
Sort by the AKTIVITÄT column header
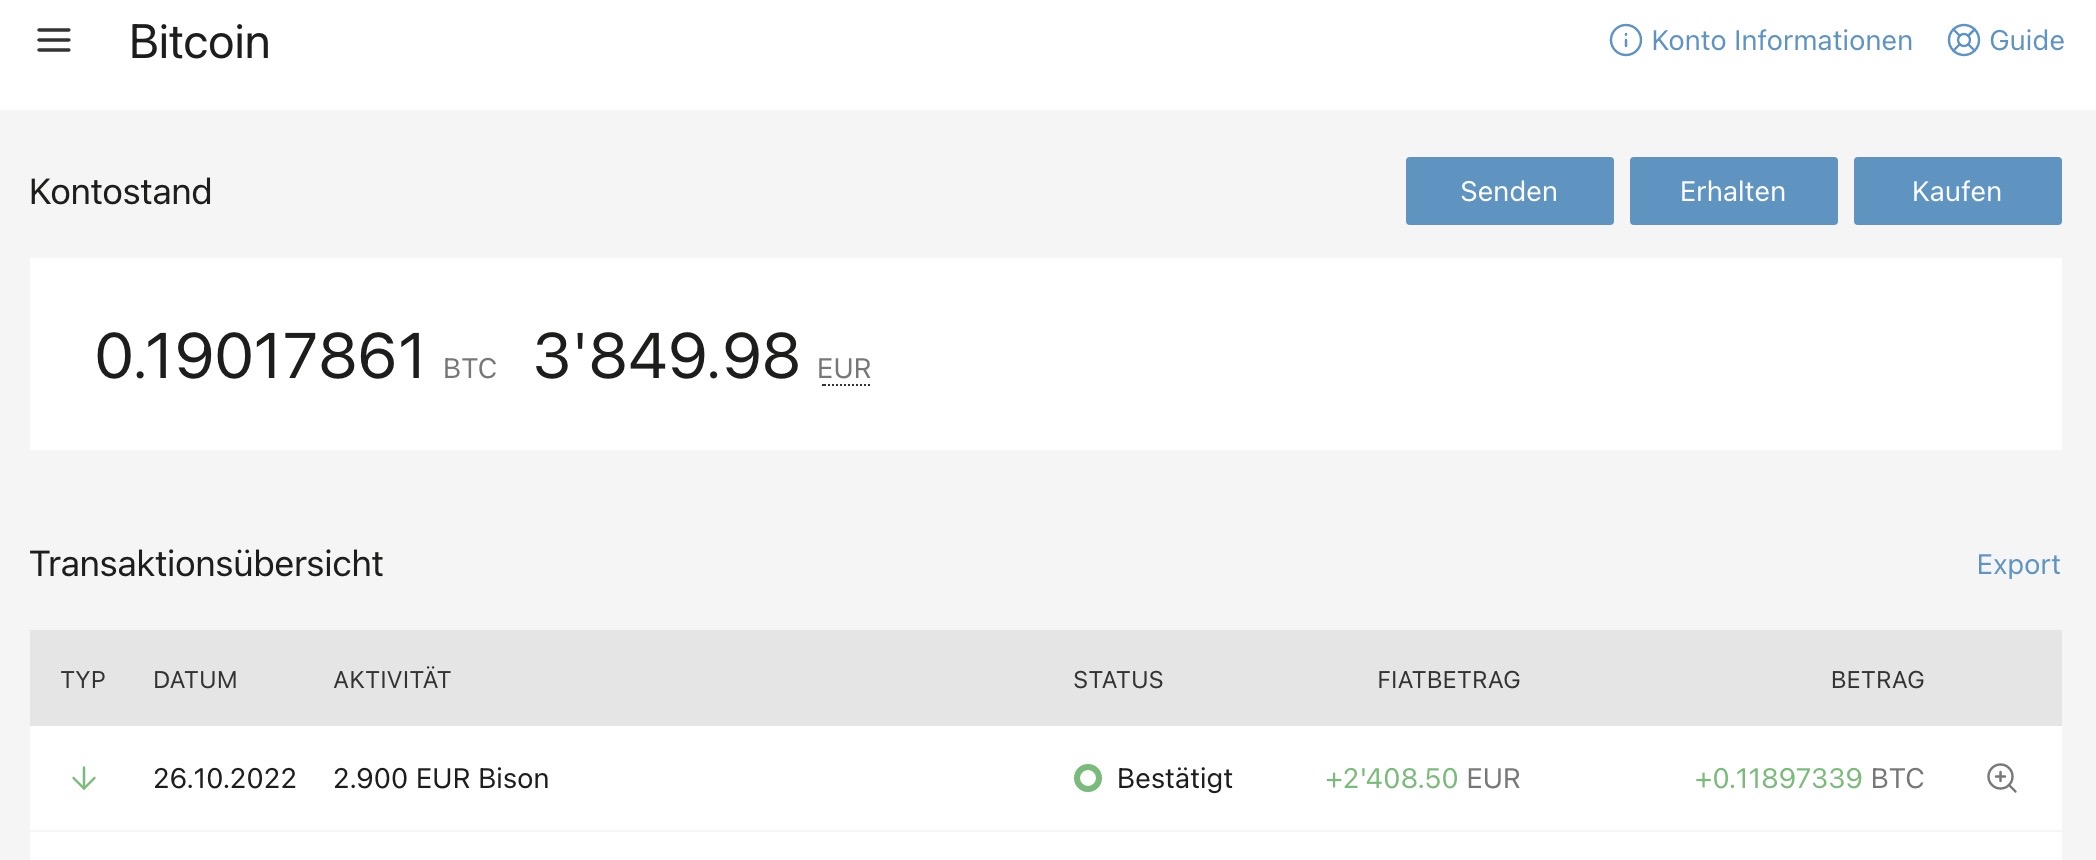[392, 680]
